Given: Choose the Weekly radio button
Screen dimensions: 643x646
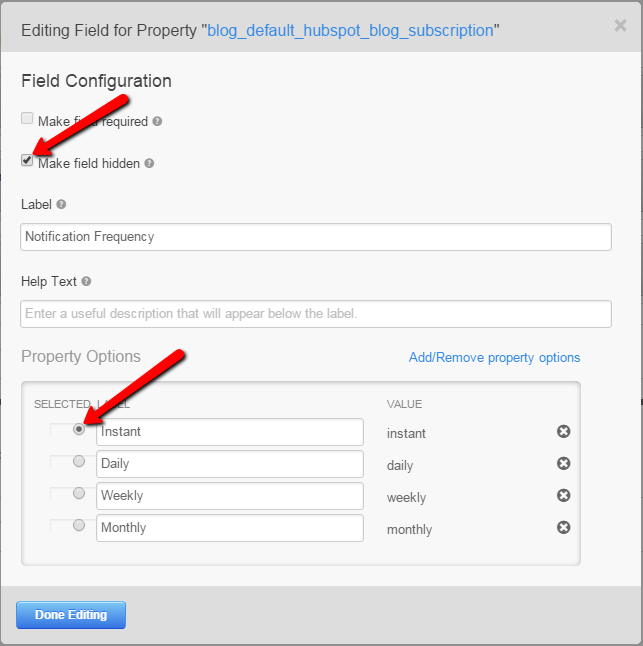Looking at the screenshot, I should tap(79, 494).
